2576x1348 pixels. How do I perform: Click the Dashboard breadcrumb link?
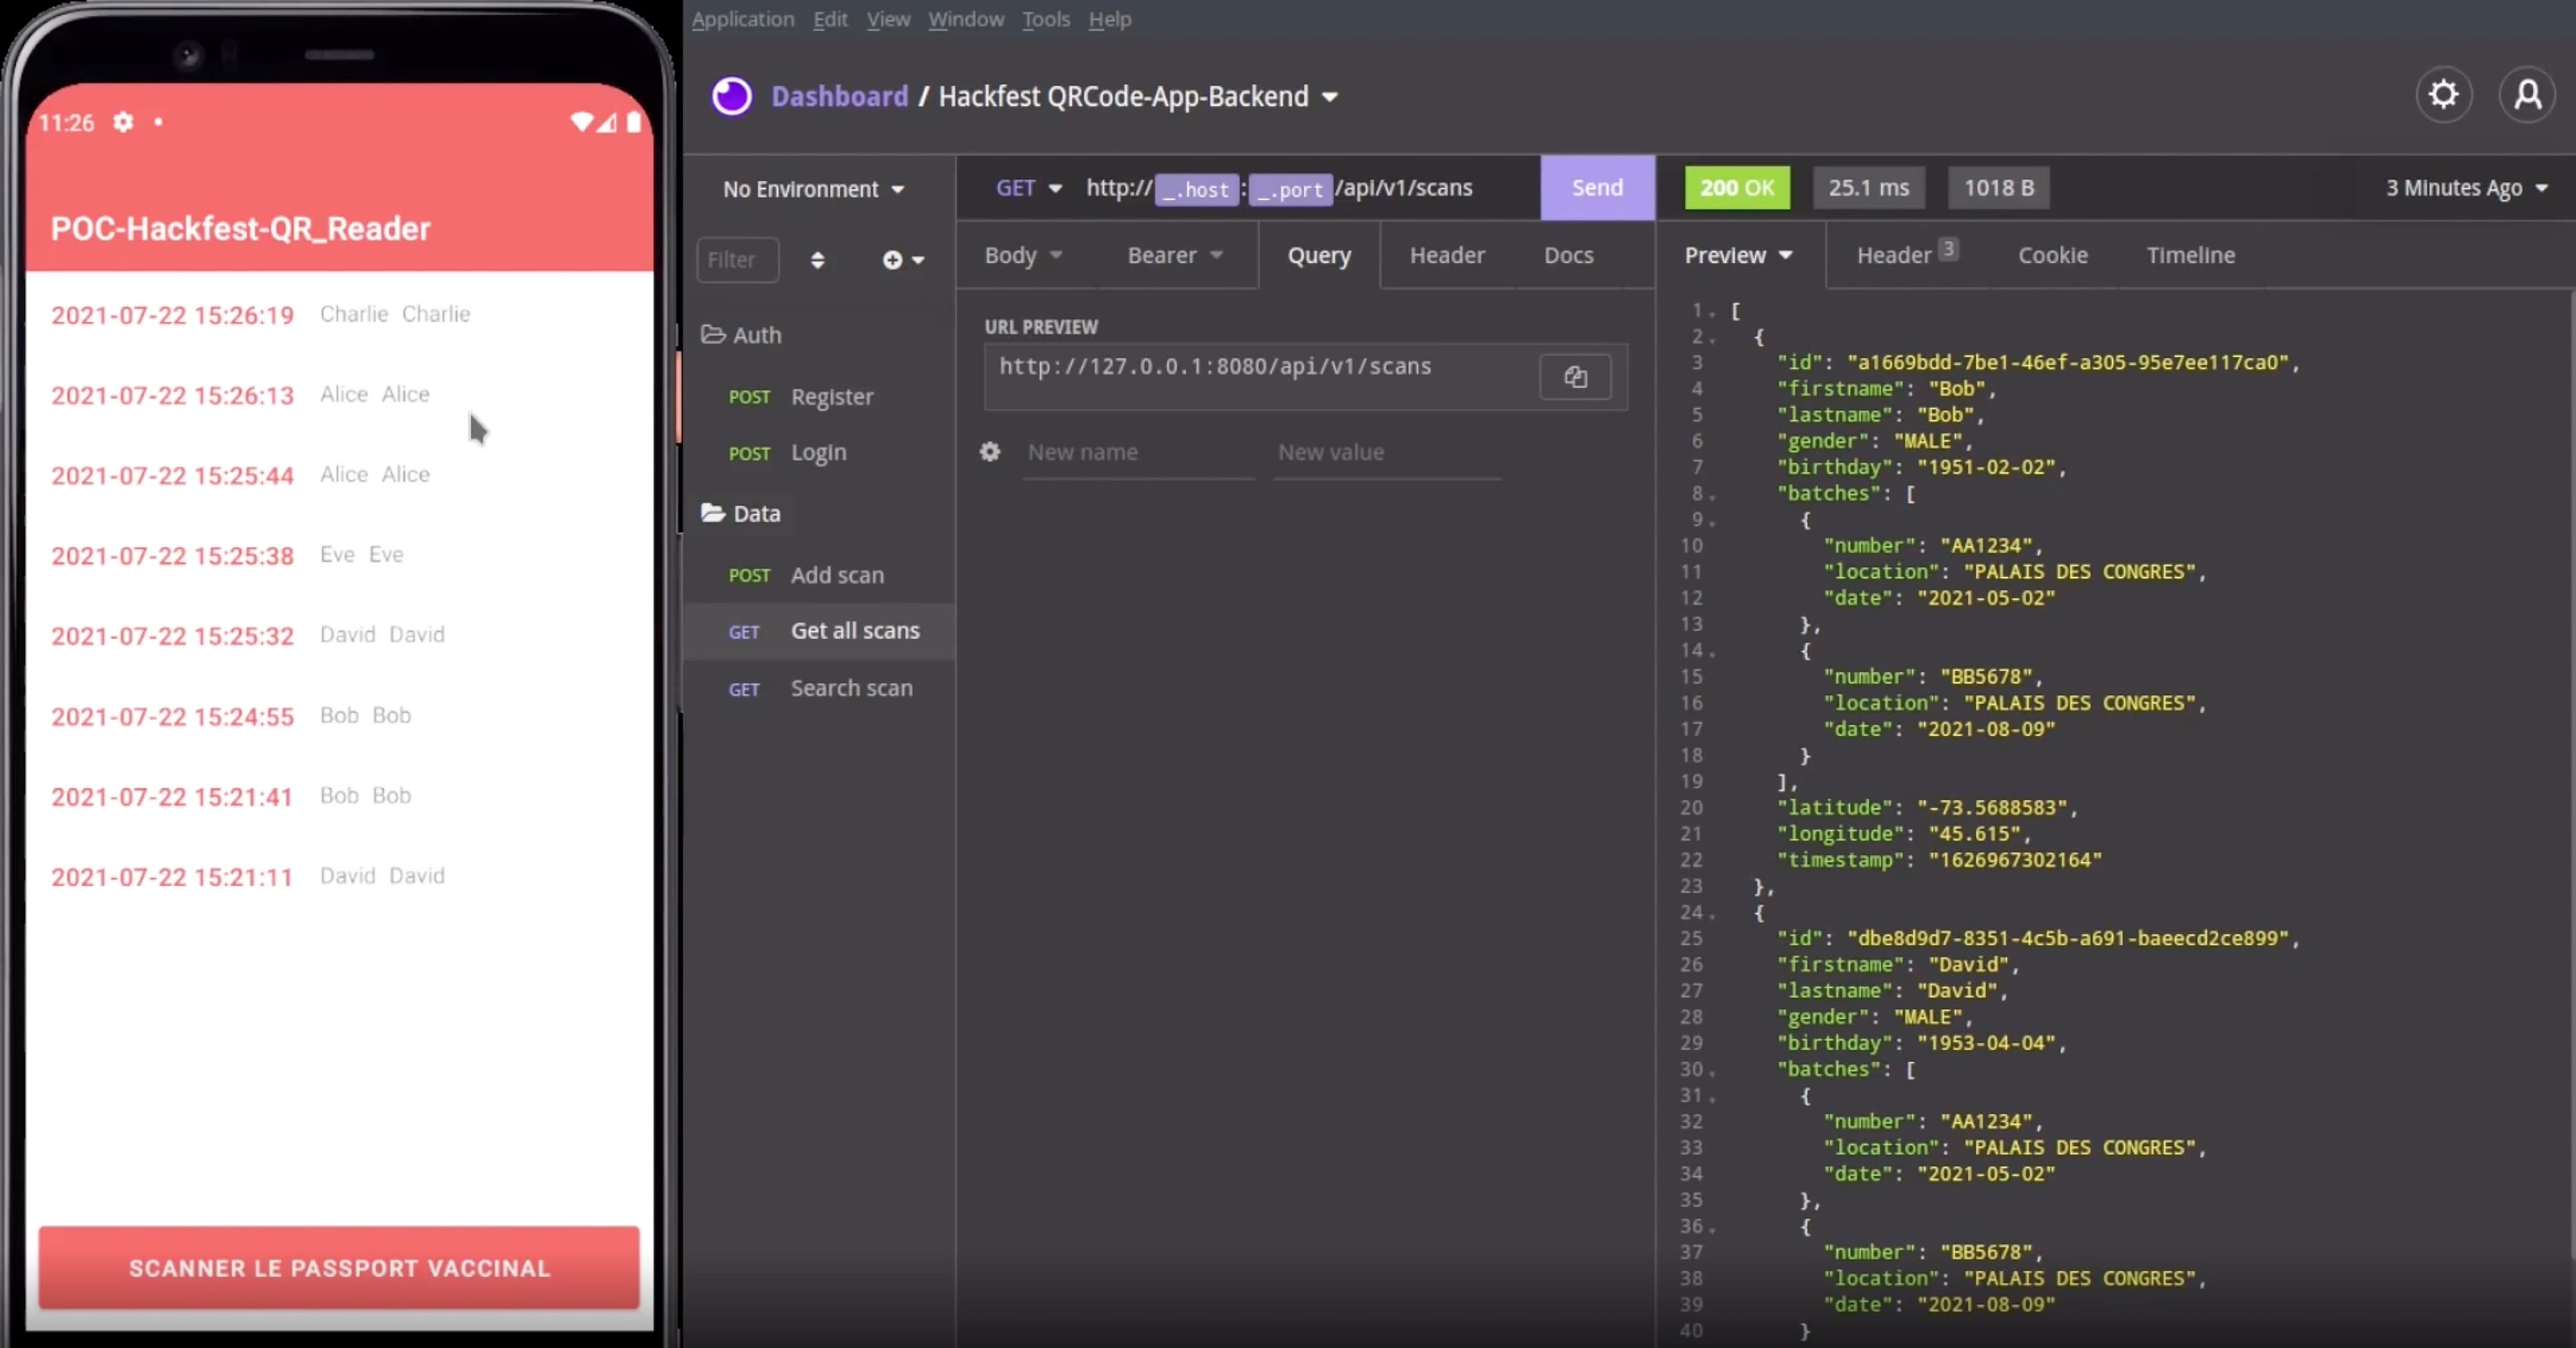pos(839,96)
